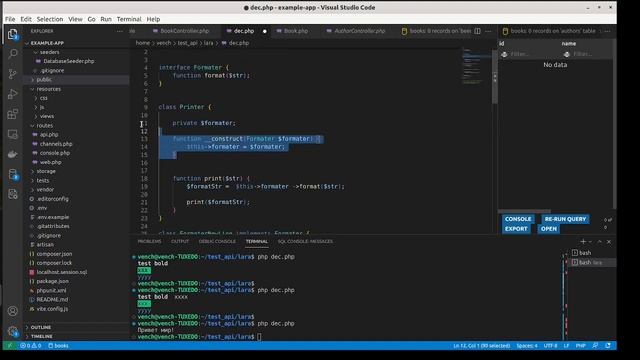The width and height of the screenshot is (640, 360).
Task: Switch to SQL CONSOLE MESSAGES tab
Action: [305, 242]
